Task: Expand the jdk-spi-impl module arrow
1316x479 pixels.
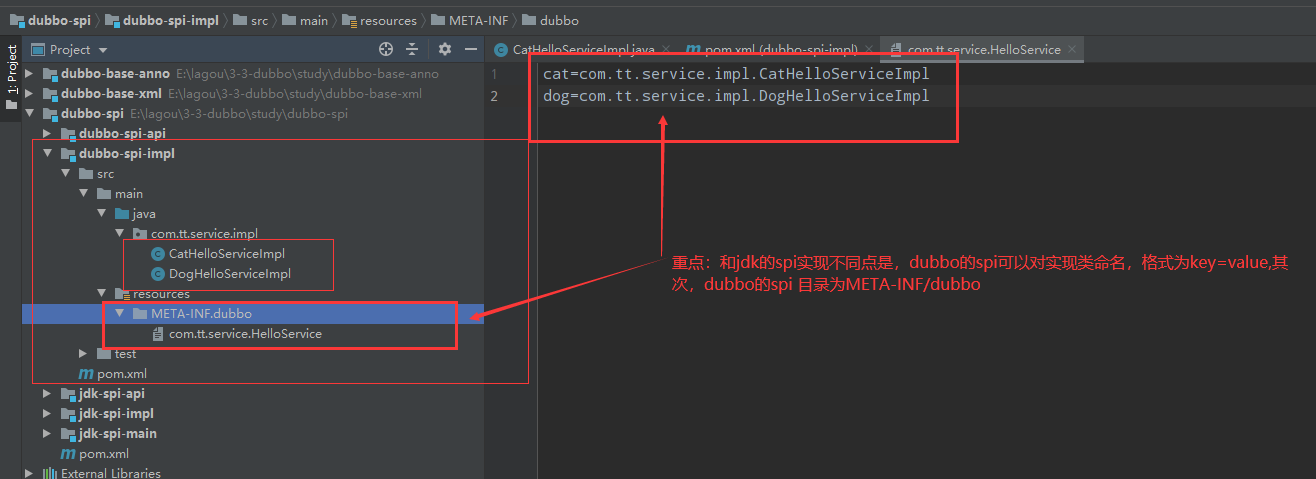Action: pos(47,414)
